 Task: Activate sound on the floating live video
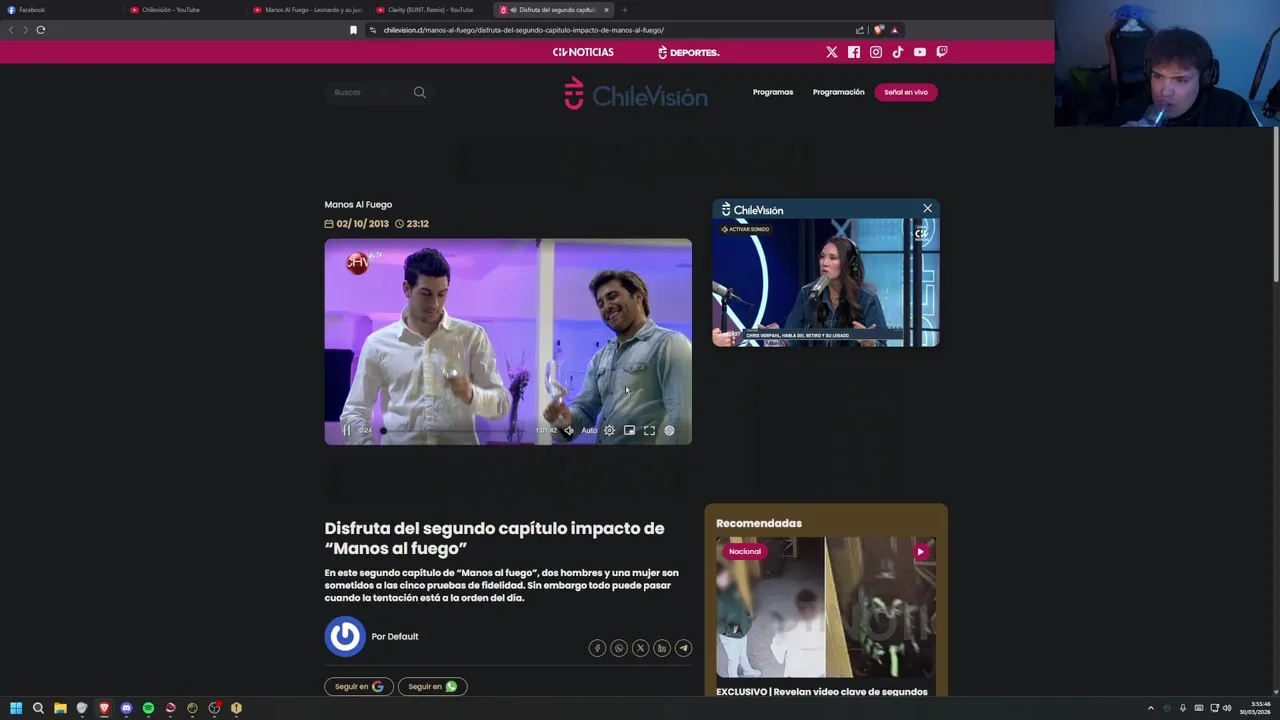[x=745, y=229]
